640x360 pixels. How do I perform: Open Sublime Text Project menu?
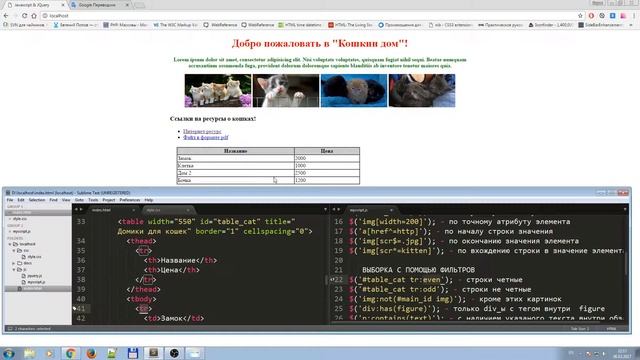point(109,200)
